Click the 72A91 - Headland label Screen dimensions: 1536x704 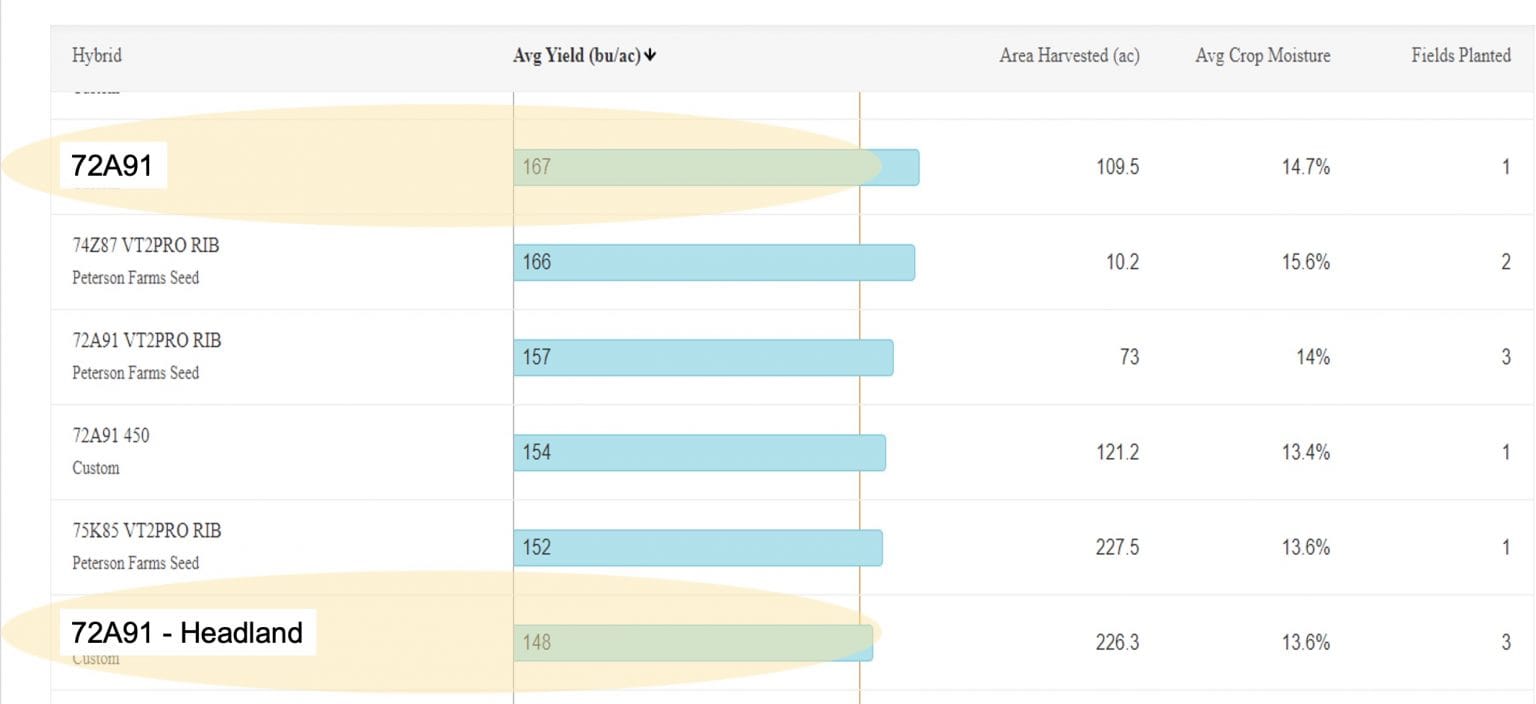tap(187, 633)
